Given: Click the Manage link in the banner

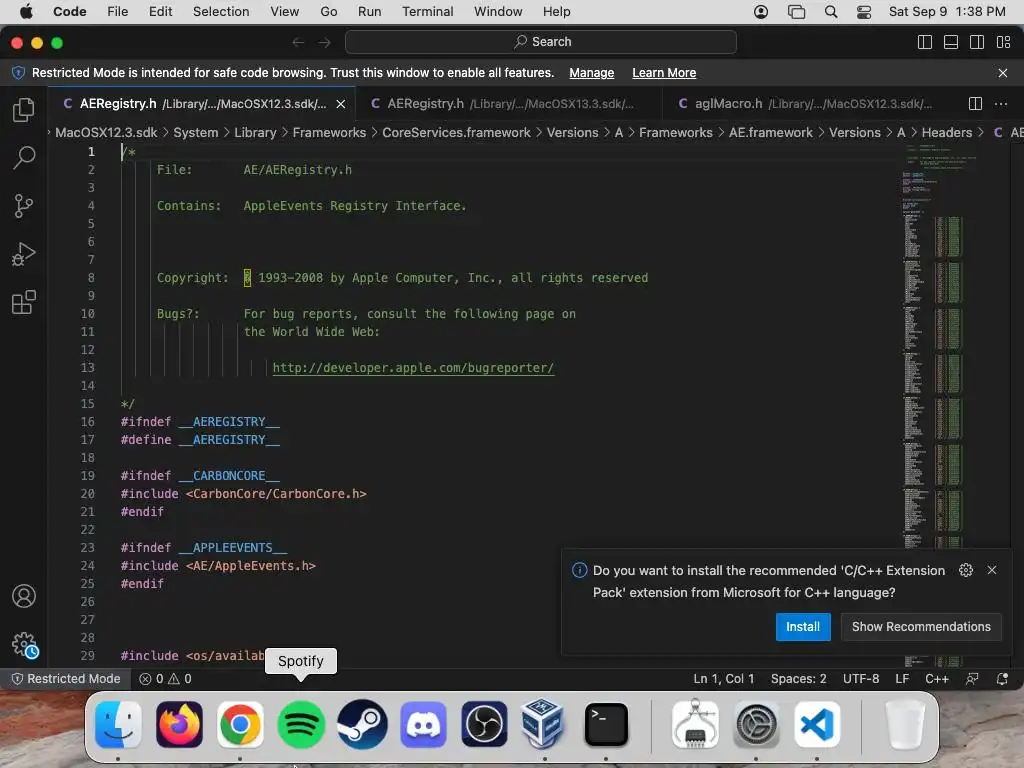Looking at the screenshot, I should (x=591, y=73).
